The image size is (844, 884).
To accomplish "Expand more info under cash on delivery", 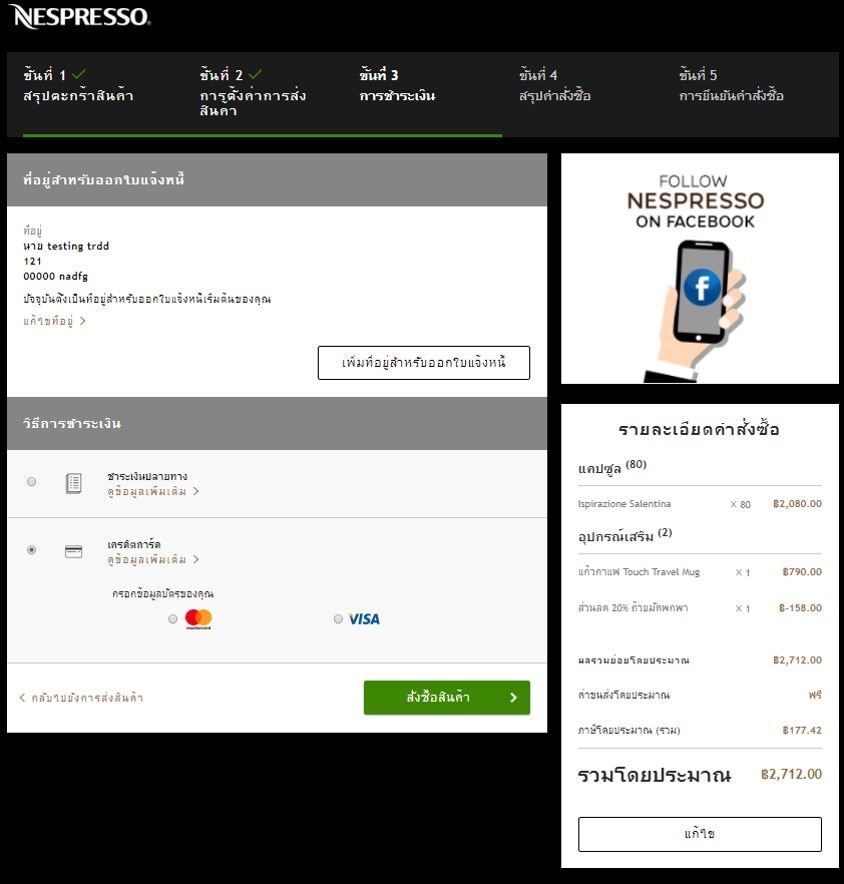I will (x=153, y=492).
